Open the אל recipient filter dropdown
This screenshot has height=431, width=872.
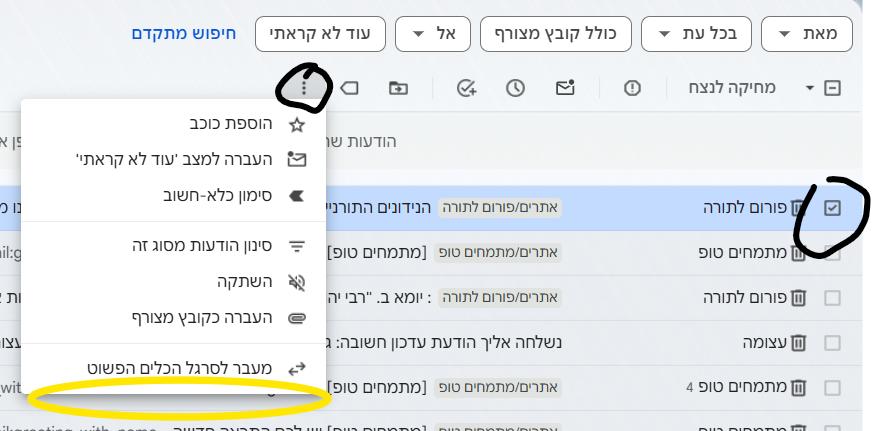(x=433, y=35)
